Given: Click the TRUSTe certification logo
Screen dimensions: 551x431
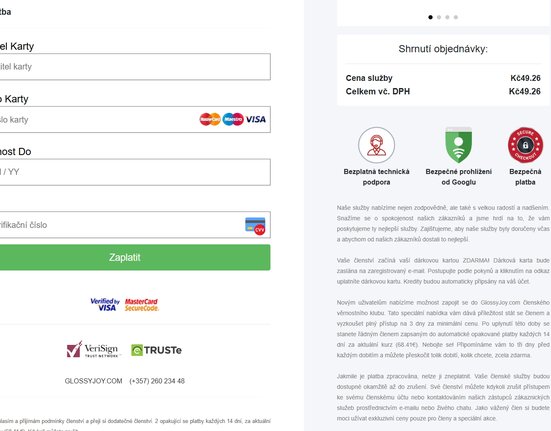Looking at the screenshot, I should 156,350.
